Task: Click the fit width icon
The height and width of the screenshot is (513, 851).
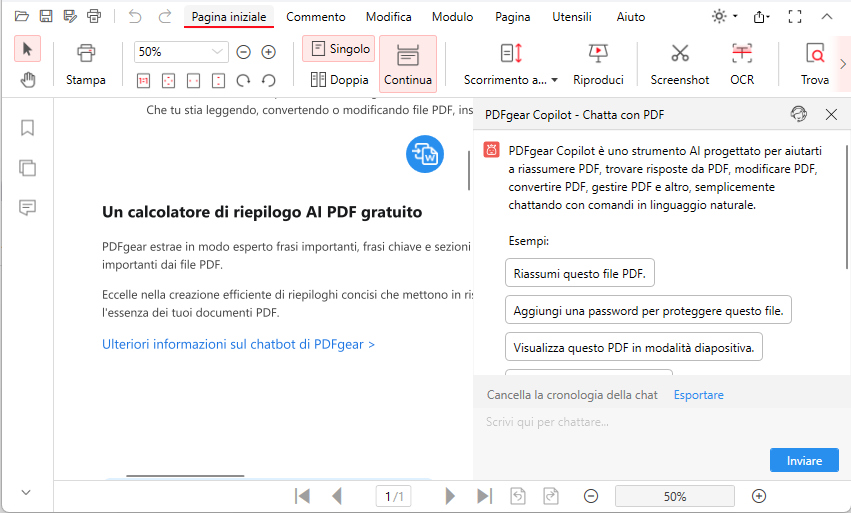Action: pos(193,81)
